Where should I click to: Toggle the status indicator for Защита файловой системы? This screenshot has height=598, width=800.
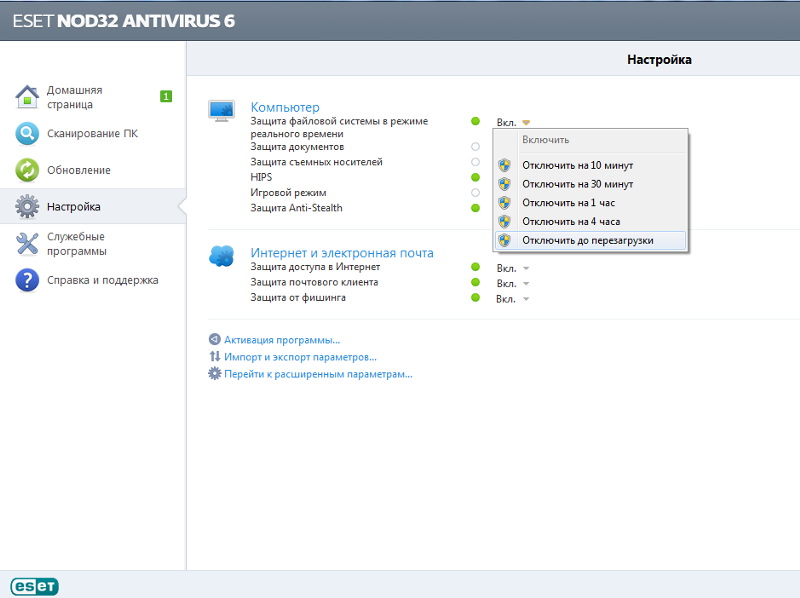[x=476, y=121]
